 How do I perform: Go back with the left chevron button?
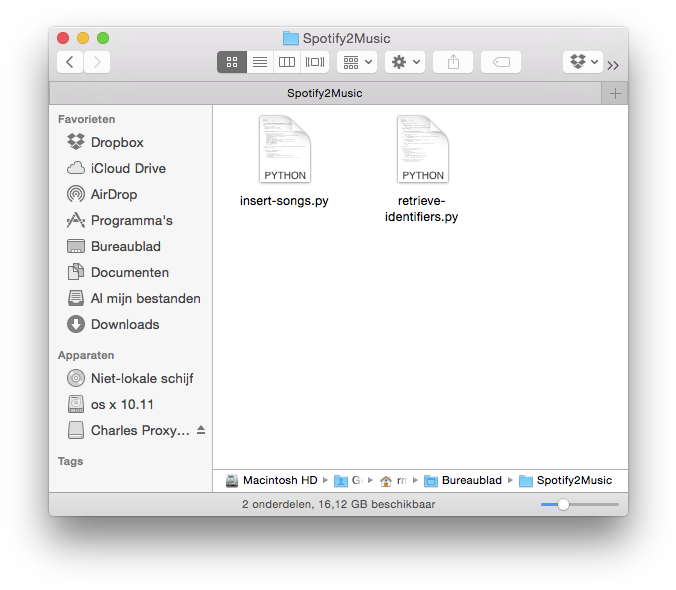69,62
